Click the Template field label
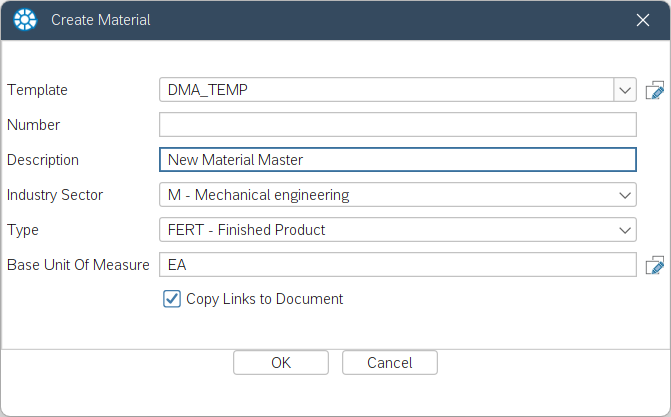The width and height of the screenshot is (671, 417). click(x=38, y=90)
